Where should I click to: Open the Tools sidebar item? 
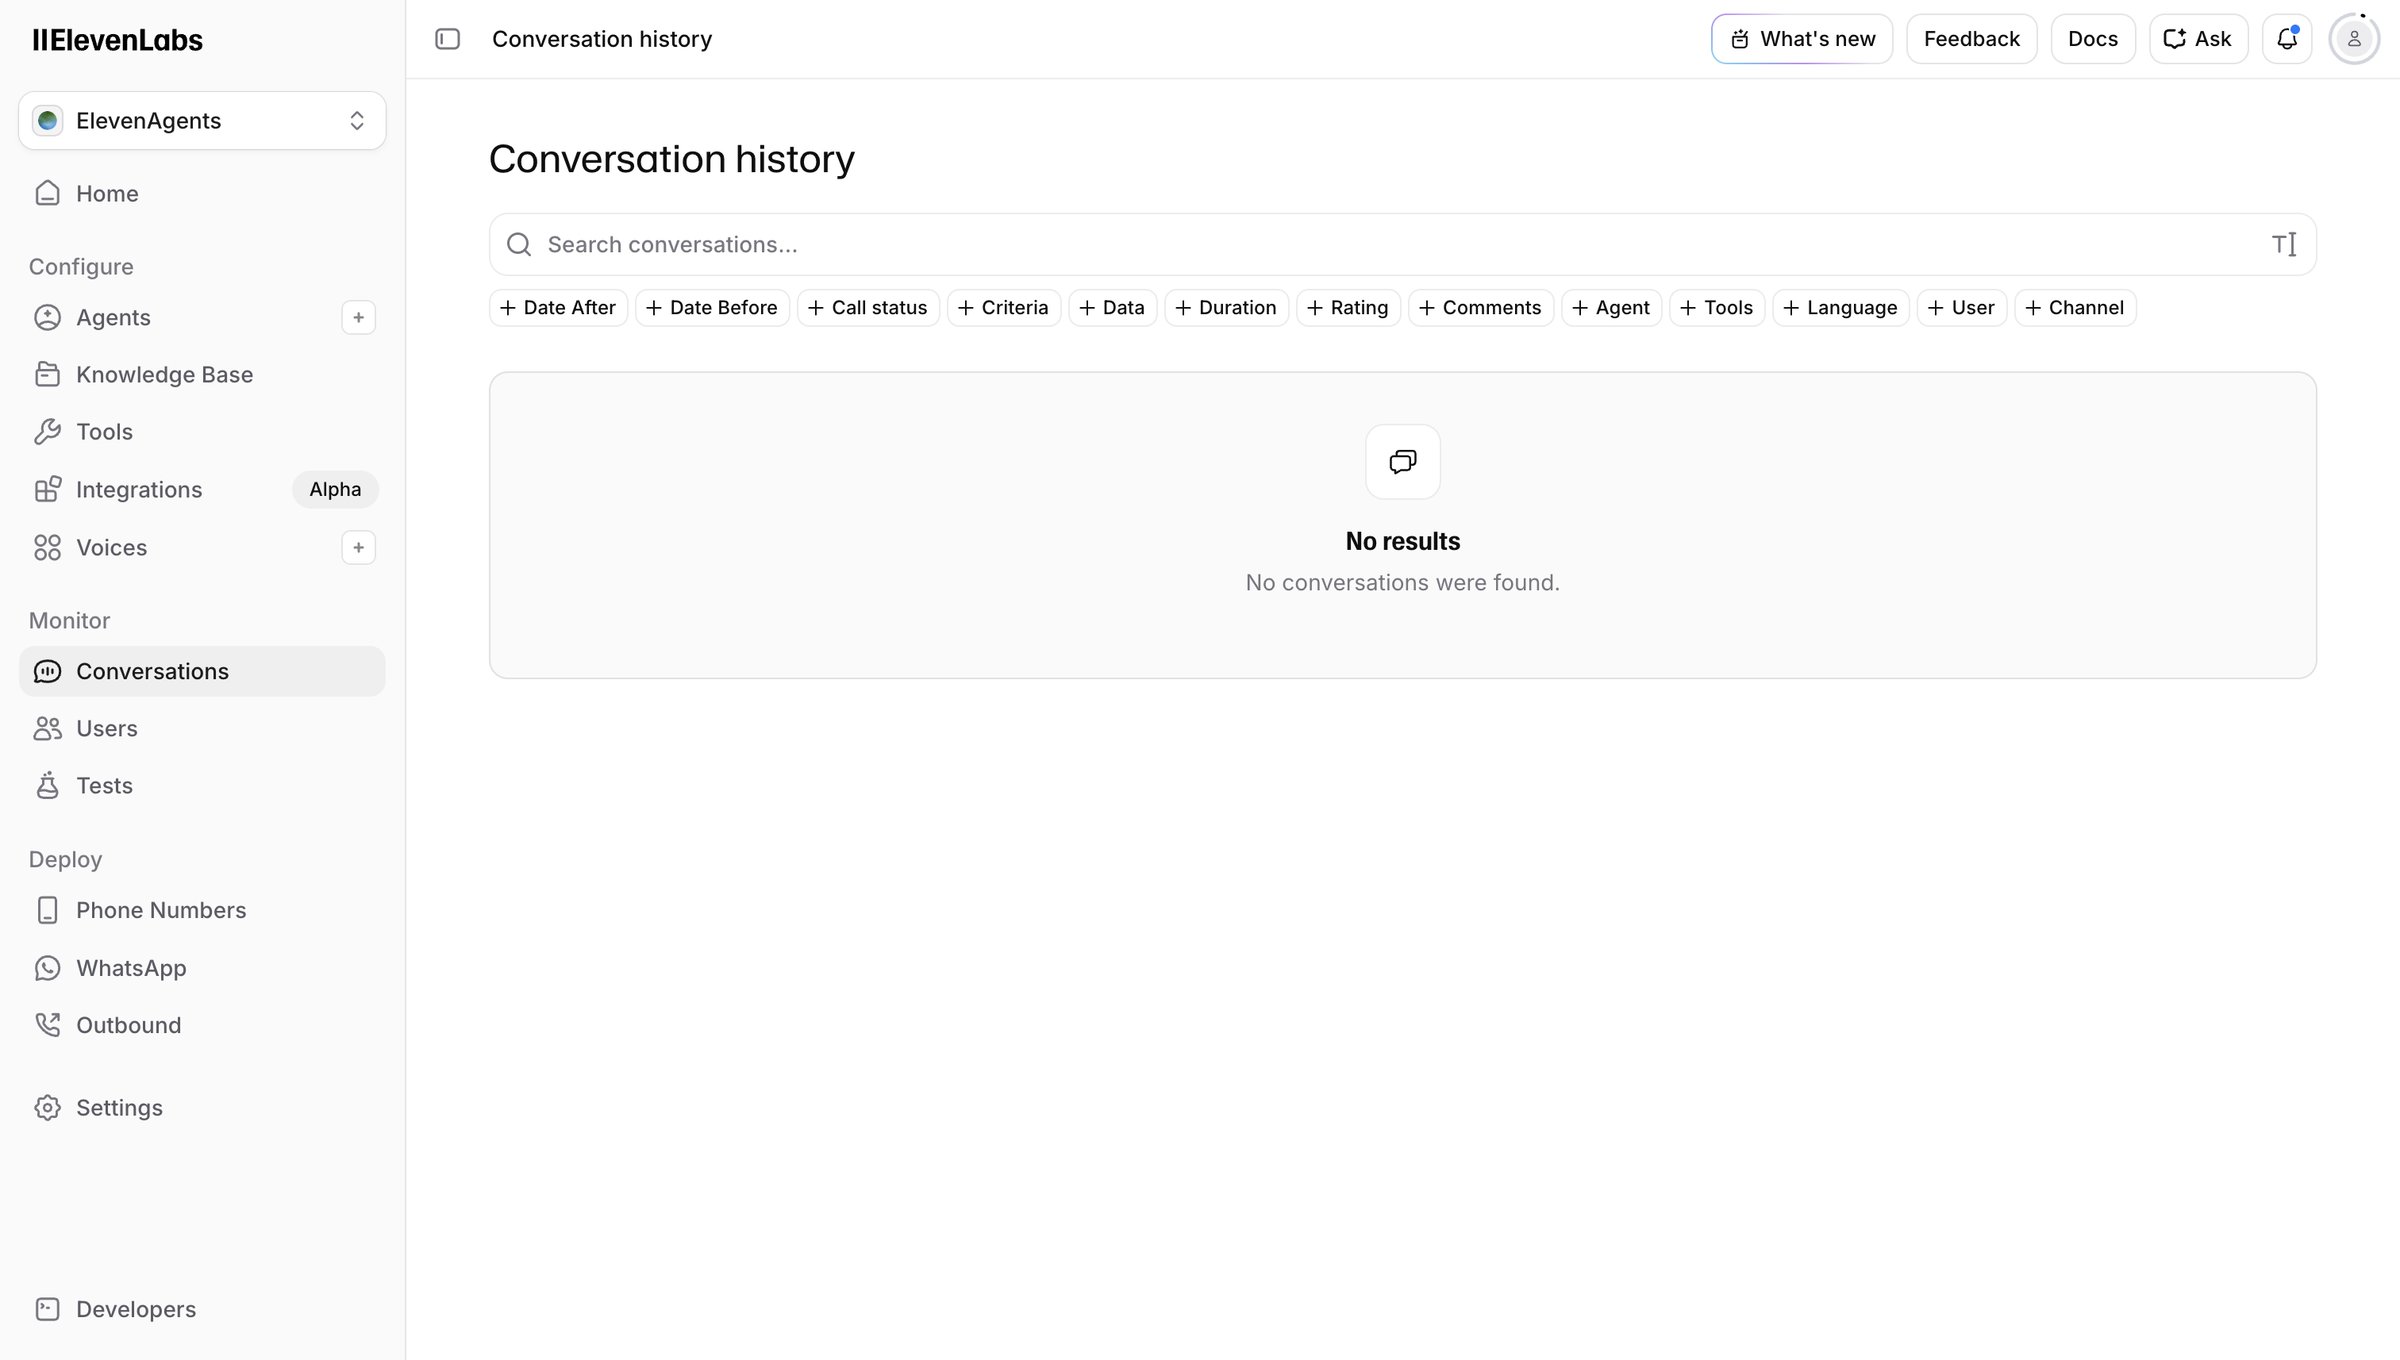(x=202, y=432)
